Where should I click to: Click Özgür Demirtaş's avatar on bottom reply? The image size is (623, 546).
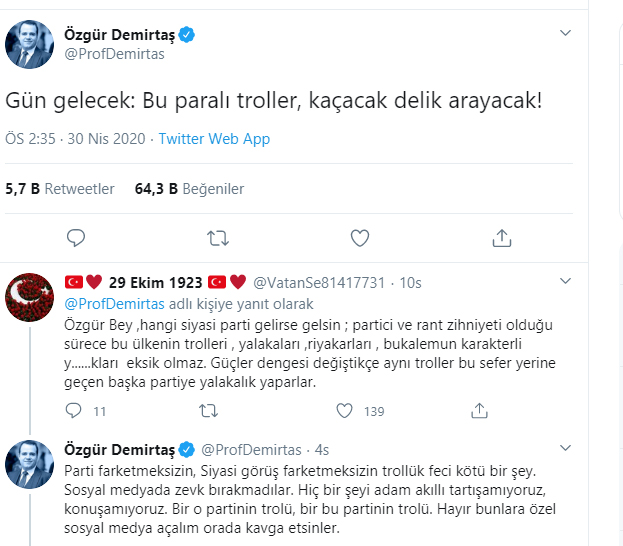tap(30, 464)
